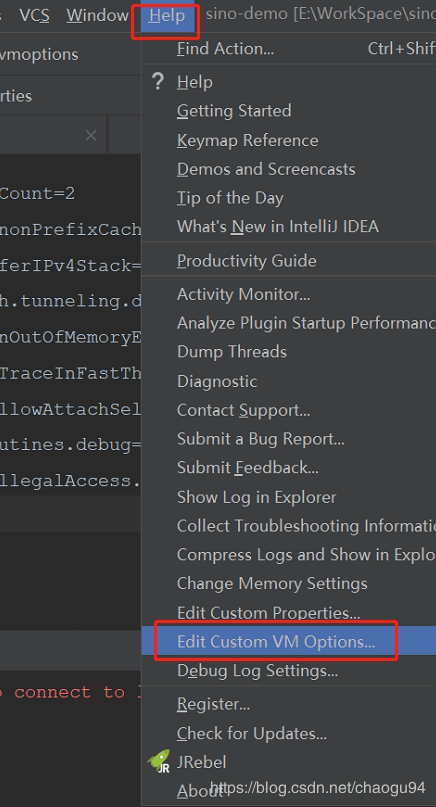436x807 pixels.
Task: Open Change Memory Settings
Action: (x=289, y=583)
